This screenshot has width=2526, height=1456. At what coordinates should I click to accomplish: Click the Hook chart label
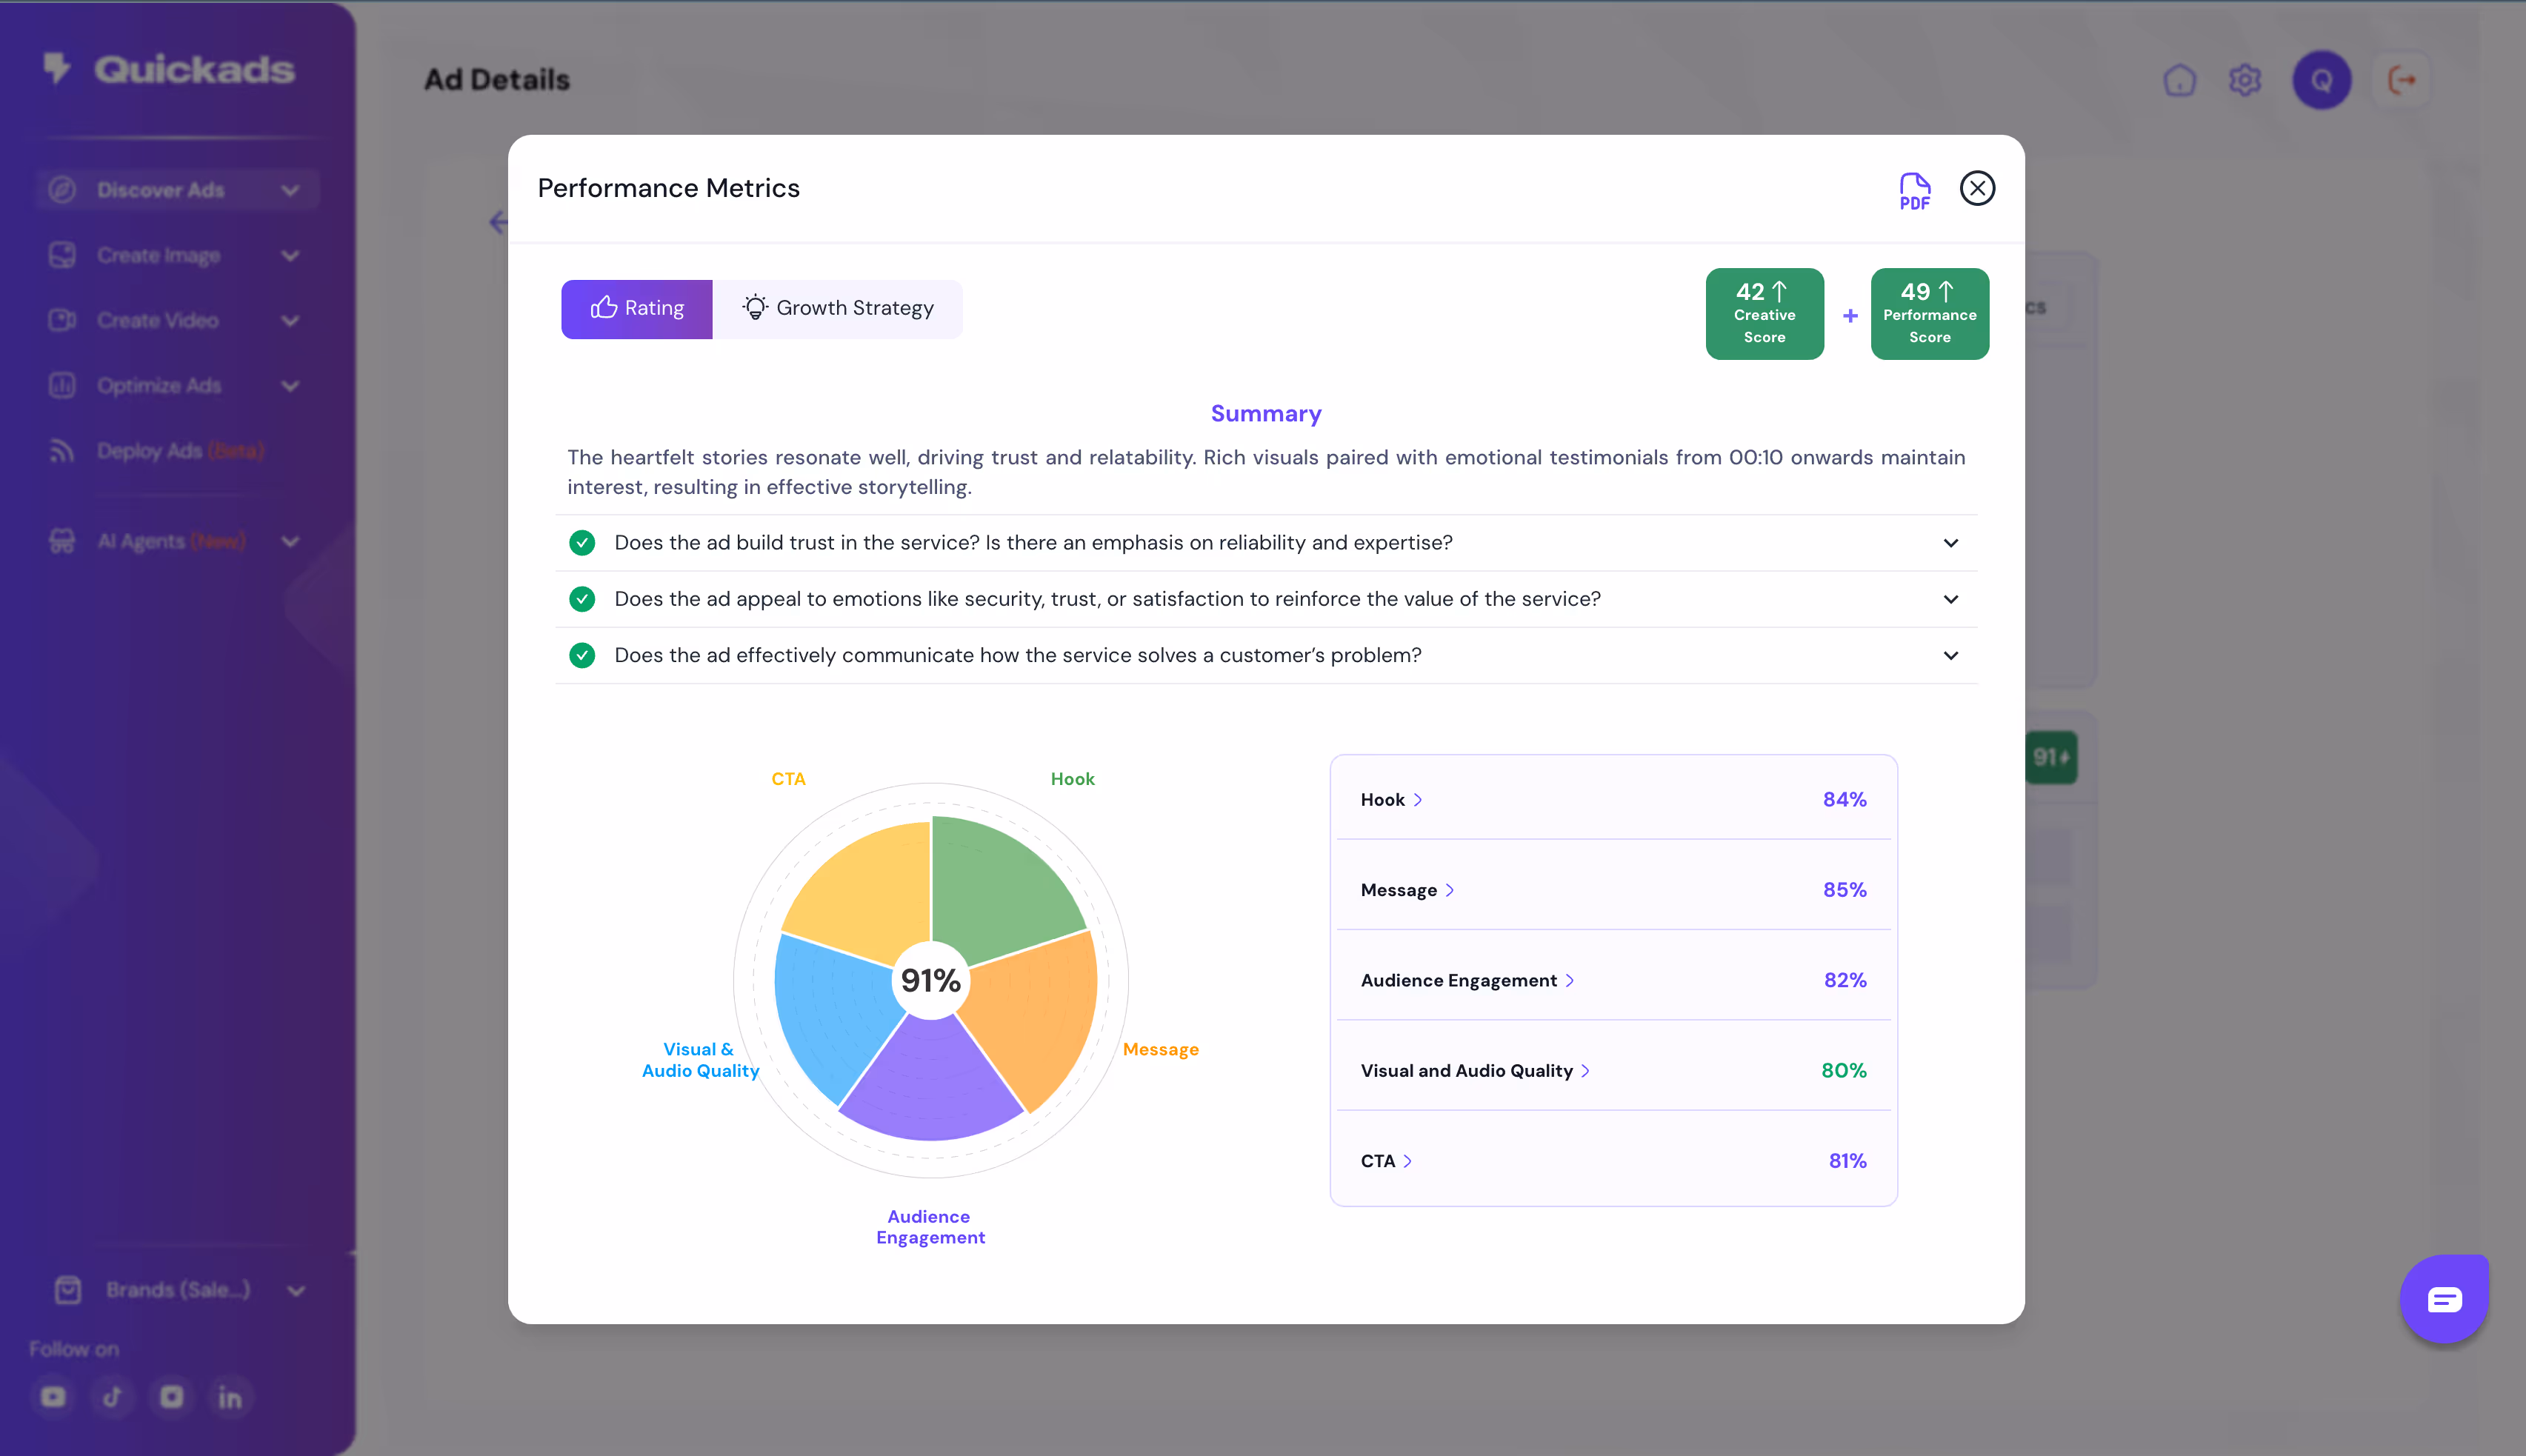[1072, 778]
